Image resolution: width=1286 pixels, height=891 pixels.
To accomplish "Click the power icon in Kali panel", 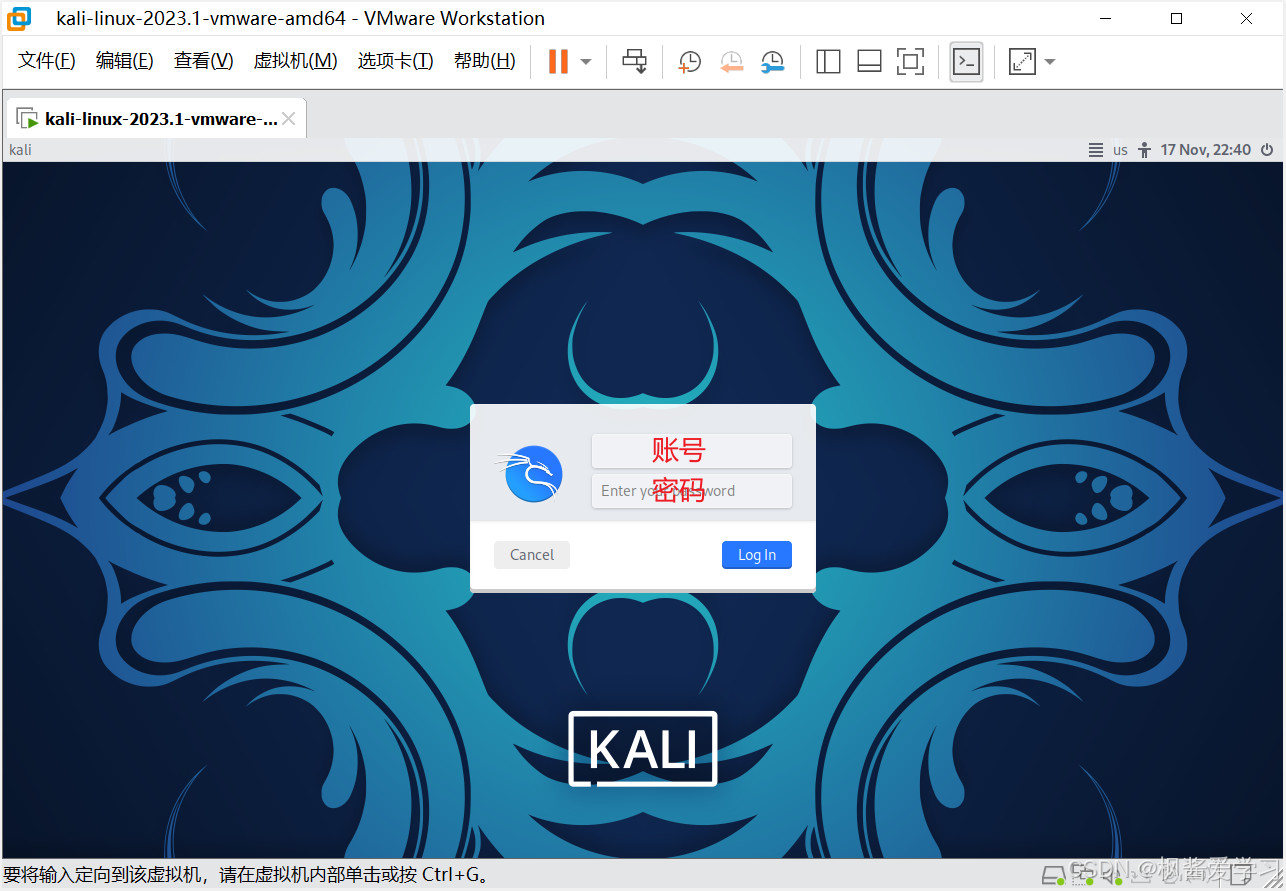I will tap(1267, 150).
